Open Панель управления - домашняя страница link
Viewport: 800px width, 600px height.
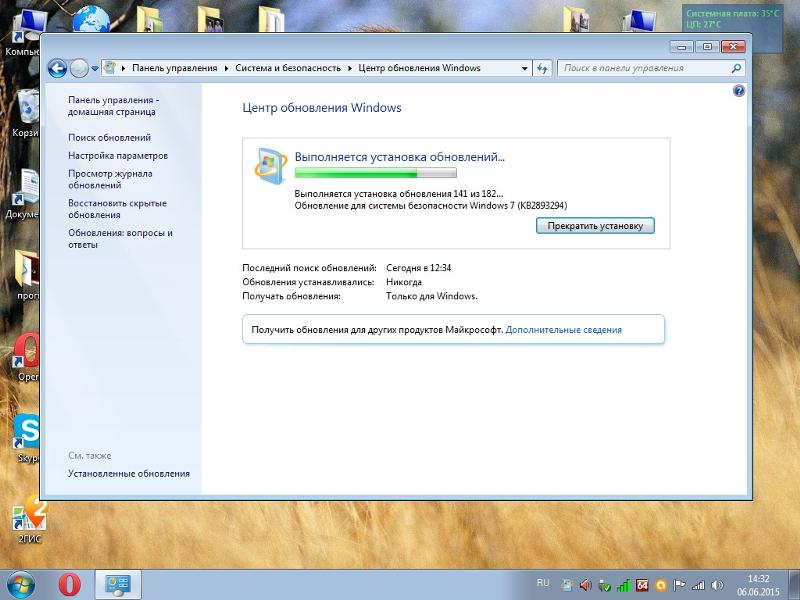113,106
